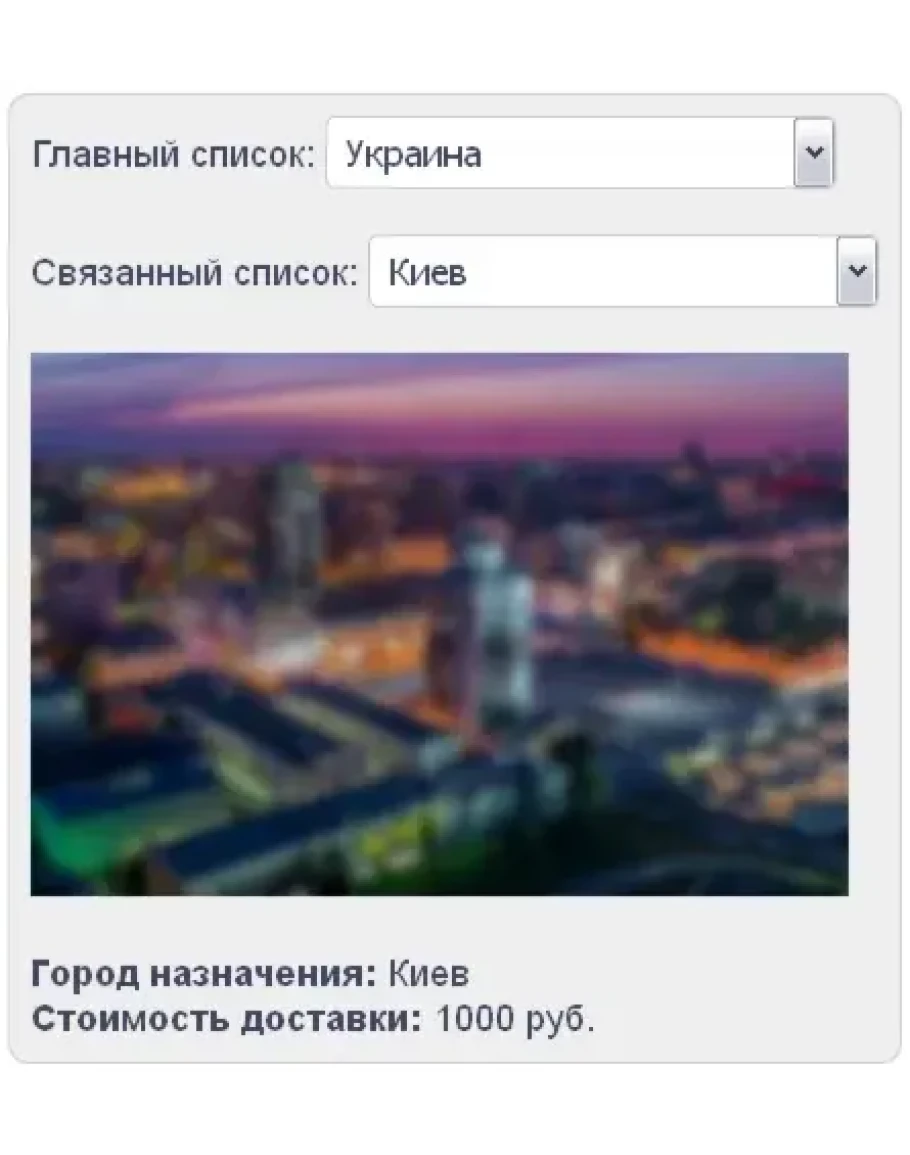
Task: Click the bold Стоимость доставки label
Action: [x=227, y=1019]
